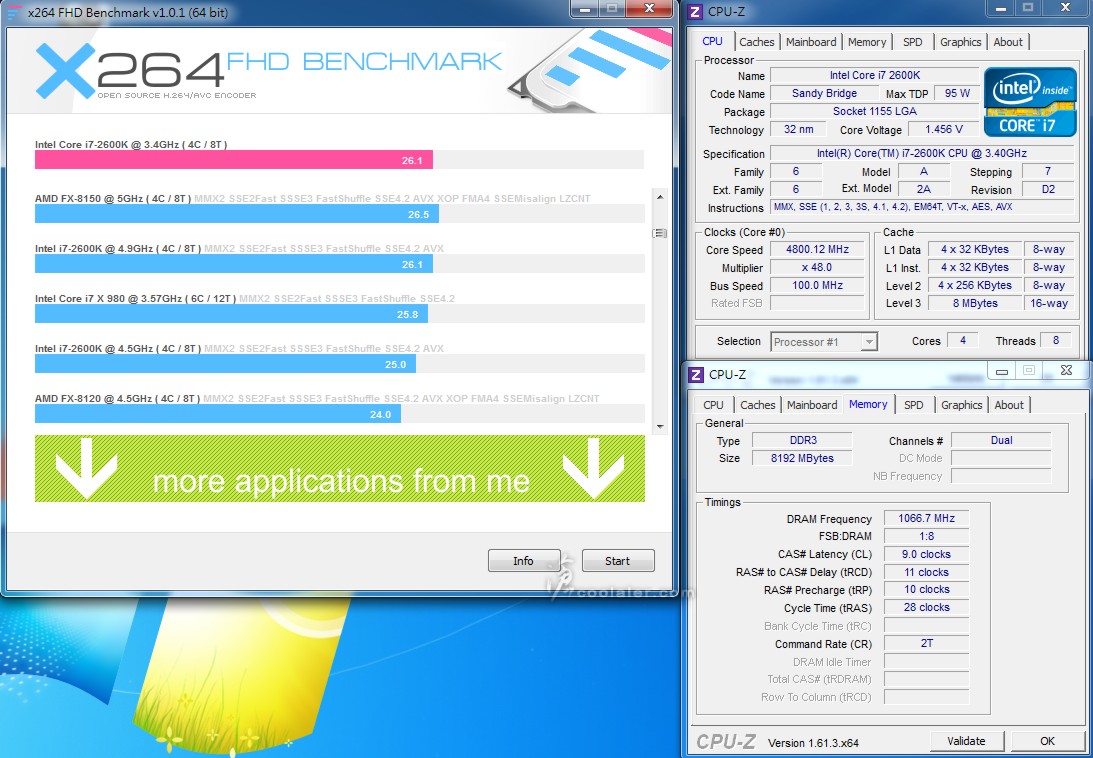Image resolution: width=1093 pixels, height=758 pixels.
Task: Click the 'Intel Core i7-2600K @ 3.4GHz' result label
Action: (x=131, y=144)
